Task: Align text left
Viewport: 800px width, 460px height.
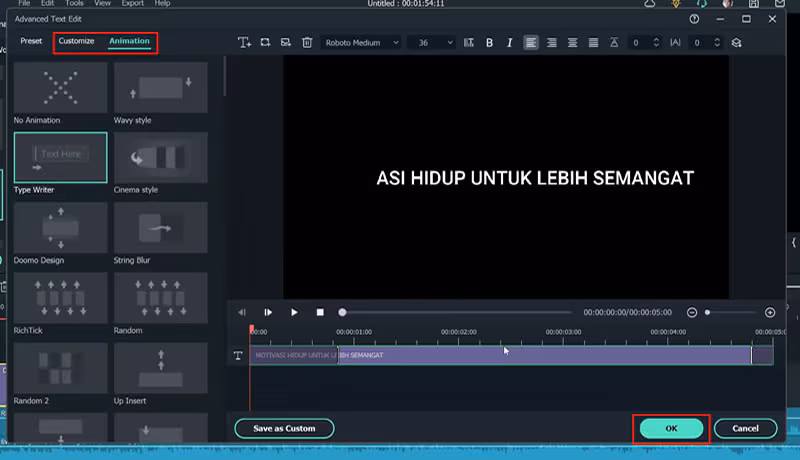Action: pyautogui.click(x=531, y=43)
